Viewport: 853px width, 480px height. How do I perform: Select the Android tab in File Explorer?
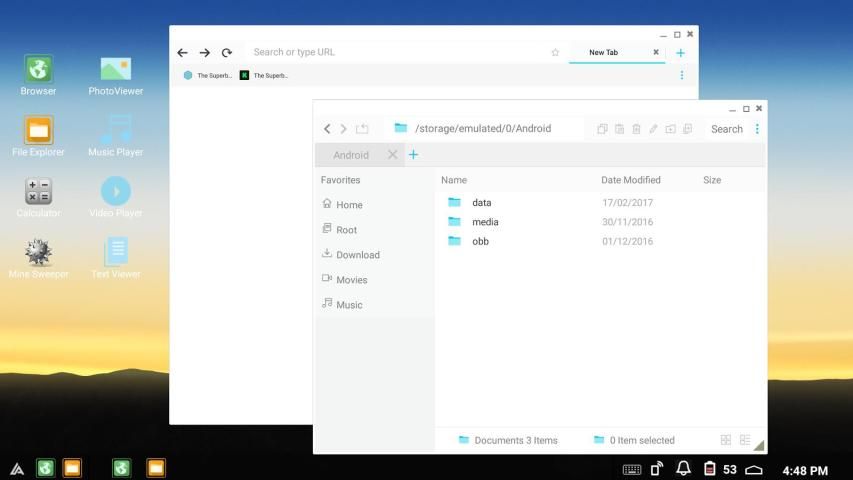tap(351, 155)
